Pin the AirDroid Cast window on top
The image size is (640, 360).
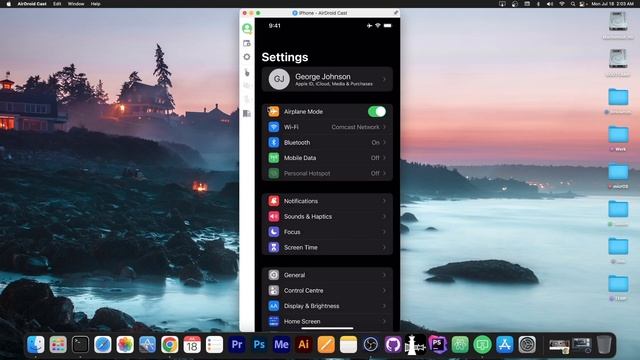[x=396, y=13]
